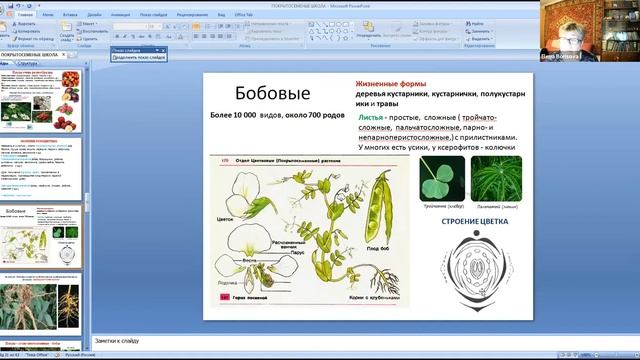Toggle strikethrough formatting

tap(142, 37)
